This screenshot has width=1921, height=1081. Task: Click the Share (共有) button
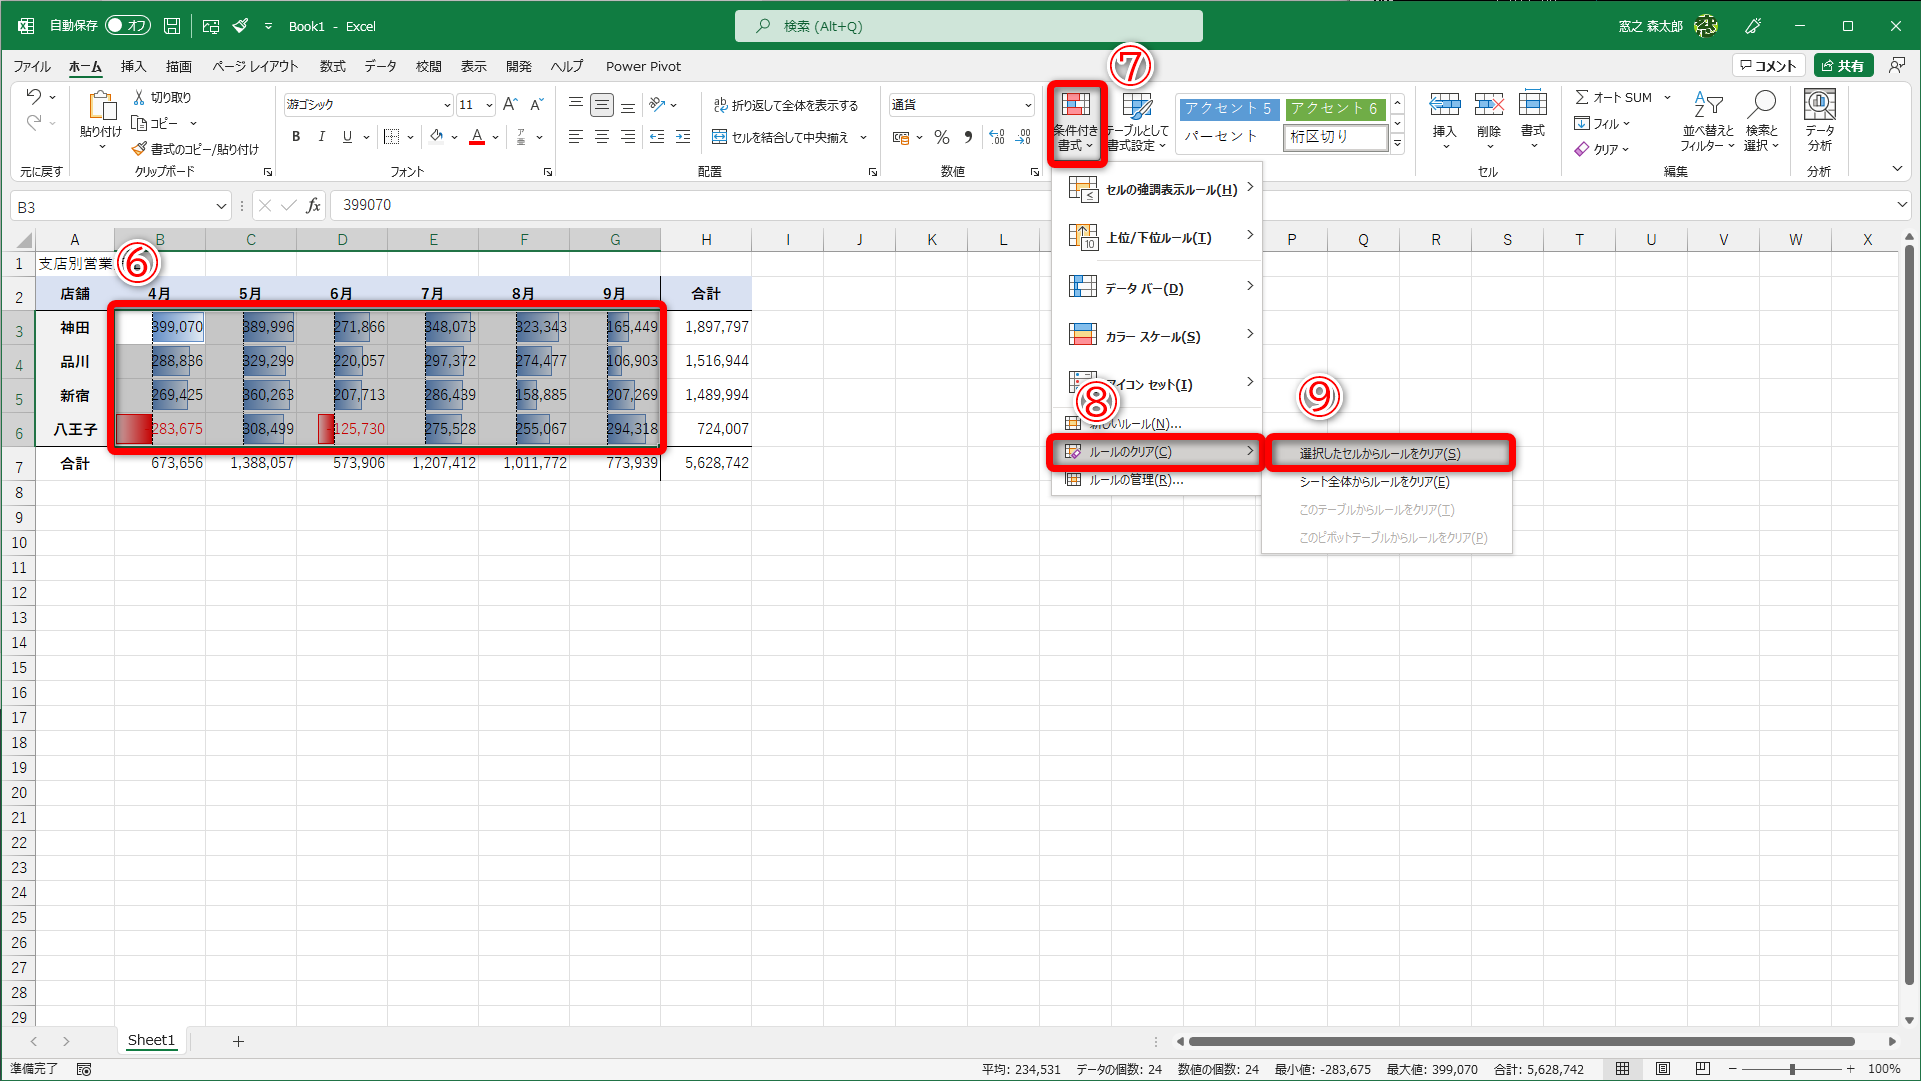[x=1843, y=66]
